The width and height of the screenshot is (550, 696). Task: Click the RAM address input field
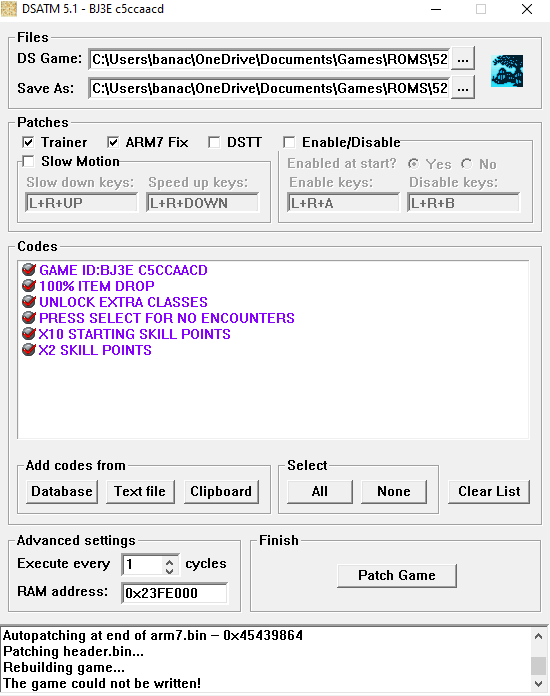click(x=174, y=593)
